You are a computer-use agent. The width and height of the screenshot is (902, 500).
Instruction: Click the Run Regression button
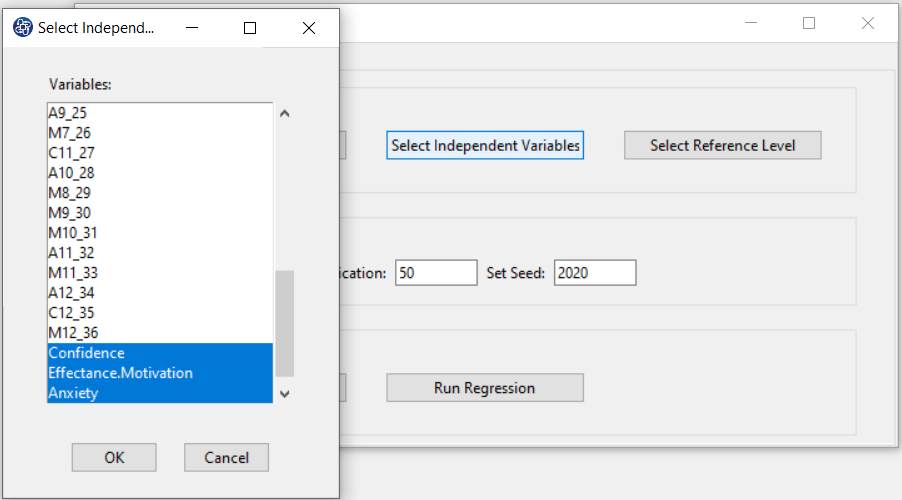[x=485, y=388]
